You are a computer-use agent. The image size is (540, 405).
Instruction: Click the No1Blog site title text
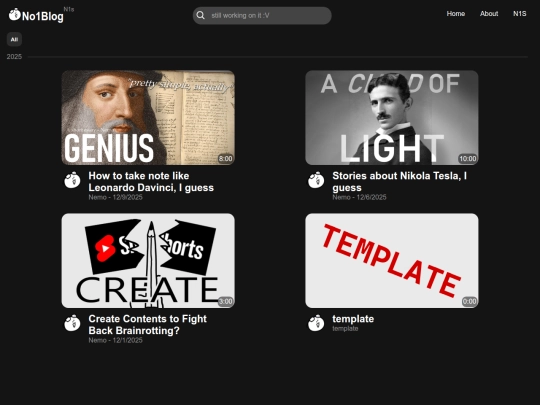tap(43, 16)
